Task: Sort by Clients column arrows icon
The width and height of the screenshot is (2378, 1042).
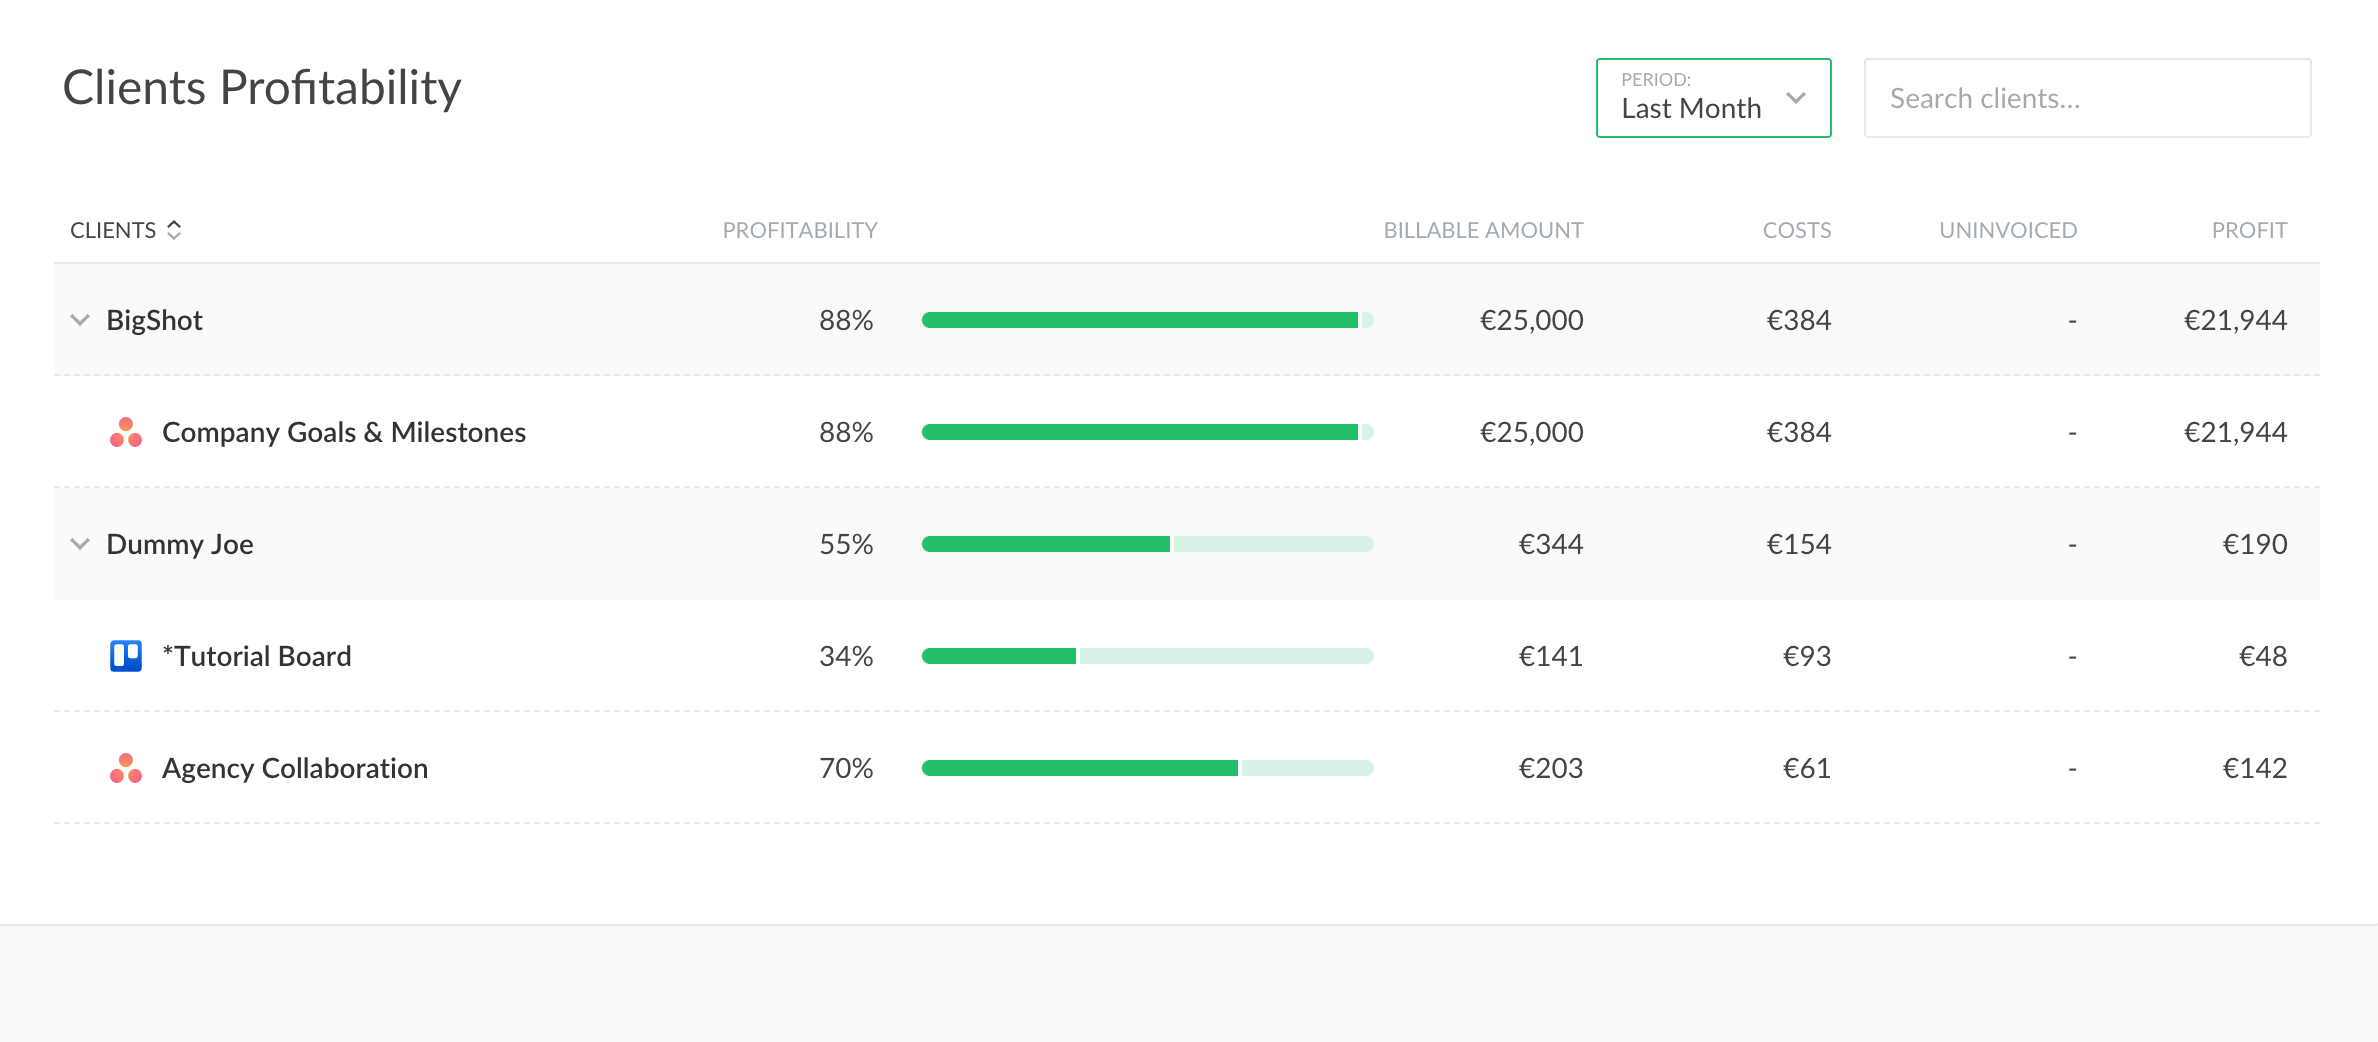Action: 174,230
